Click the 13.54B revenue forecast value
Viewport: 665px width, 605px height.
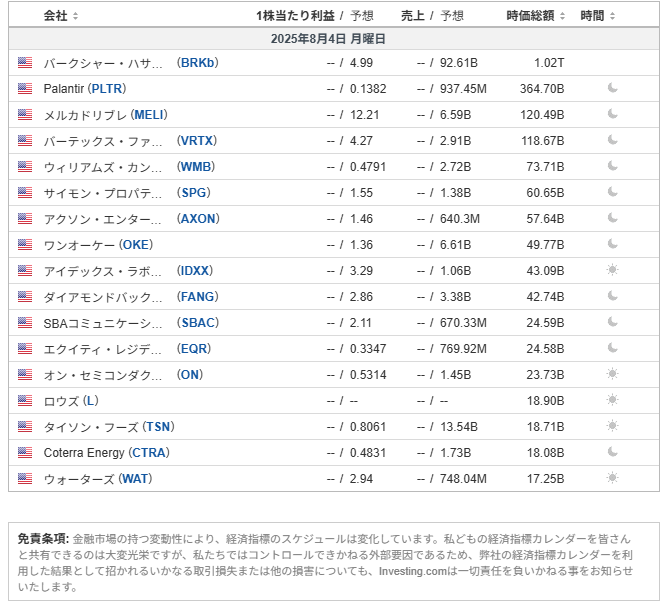pos(458,427)
